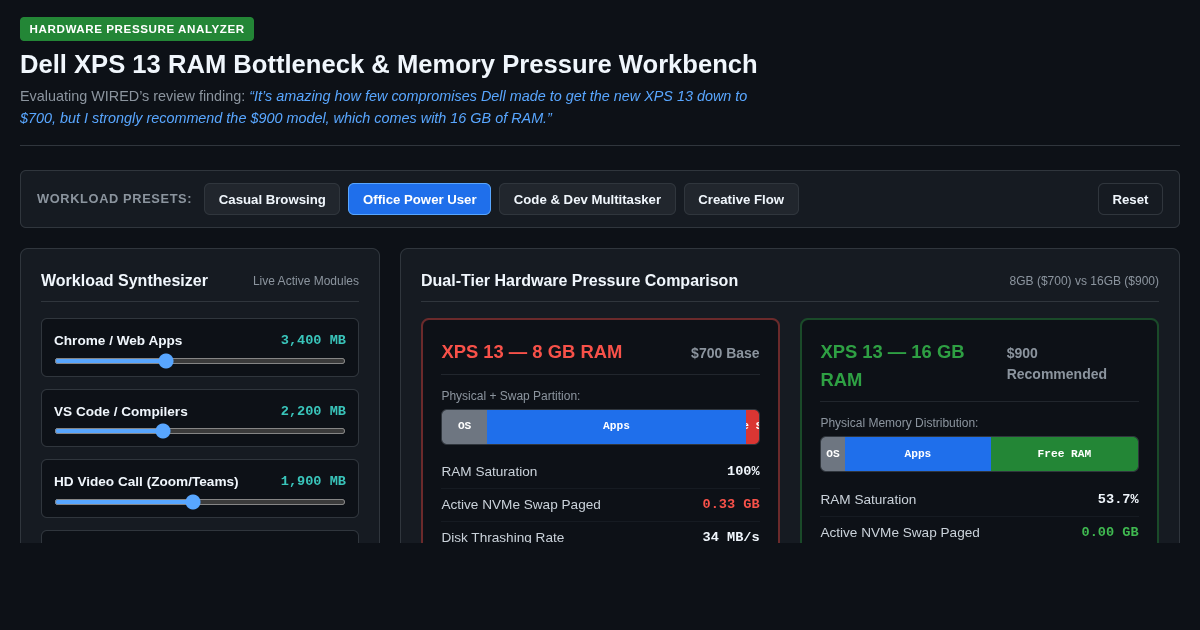Choose the Code & Dev Multitasker preset
This screenshot has width=1200, height=630.
point(587,199)
